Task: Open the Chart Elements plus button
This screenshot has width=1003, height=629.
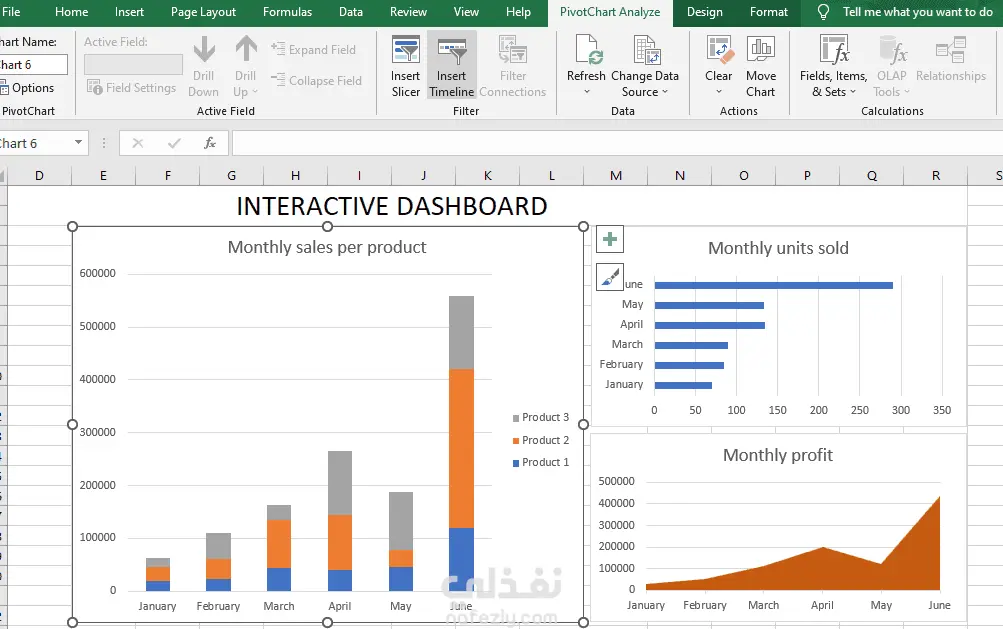Action: pos(610,239)
